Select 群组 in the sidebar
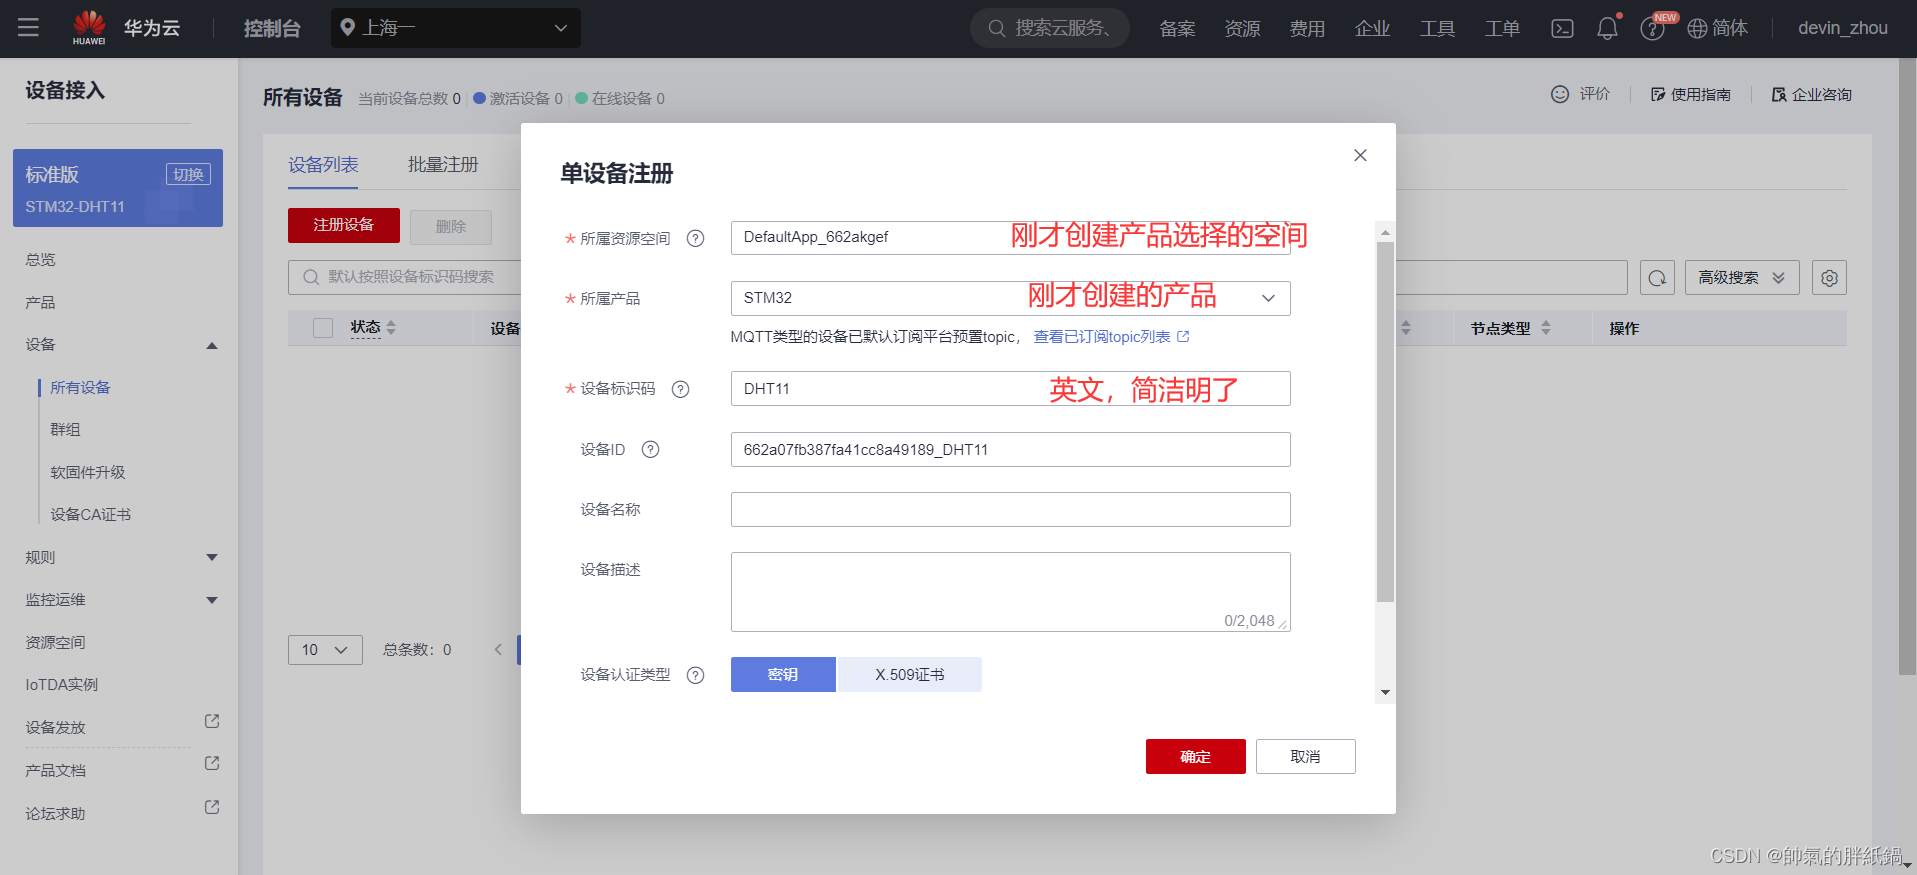Image resolution: width=1917 pixels, height=875 pixels. click(65, 430)
